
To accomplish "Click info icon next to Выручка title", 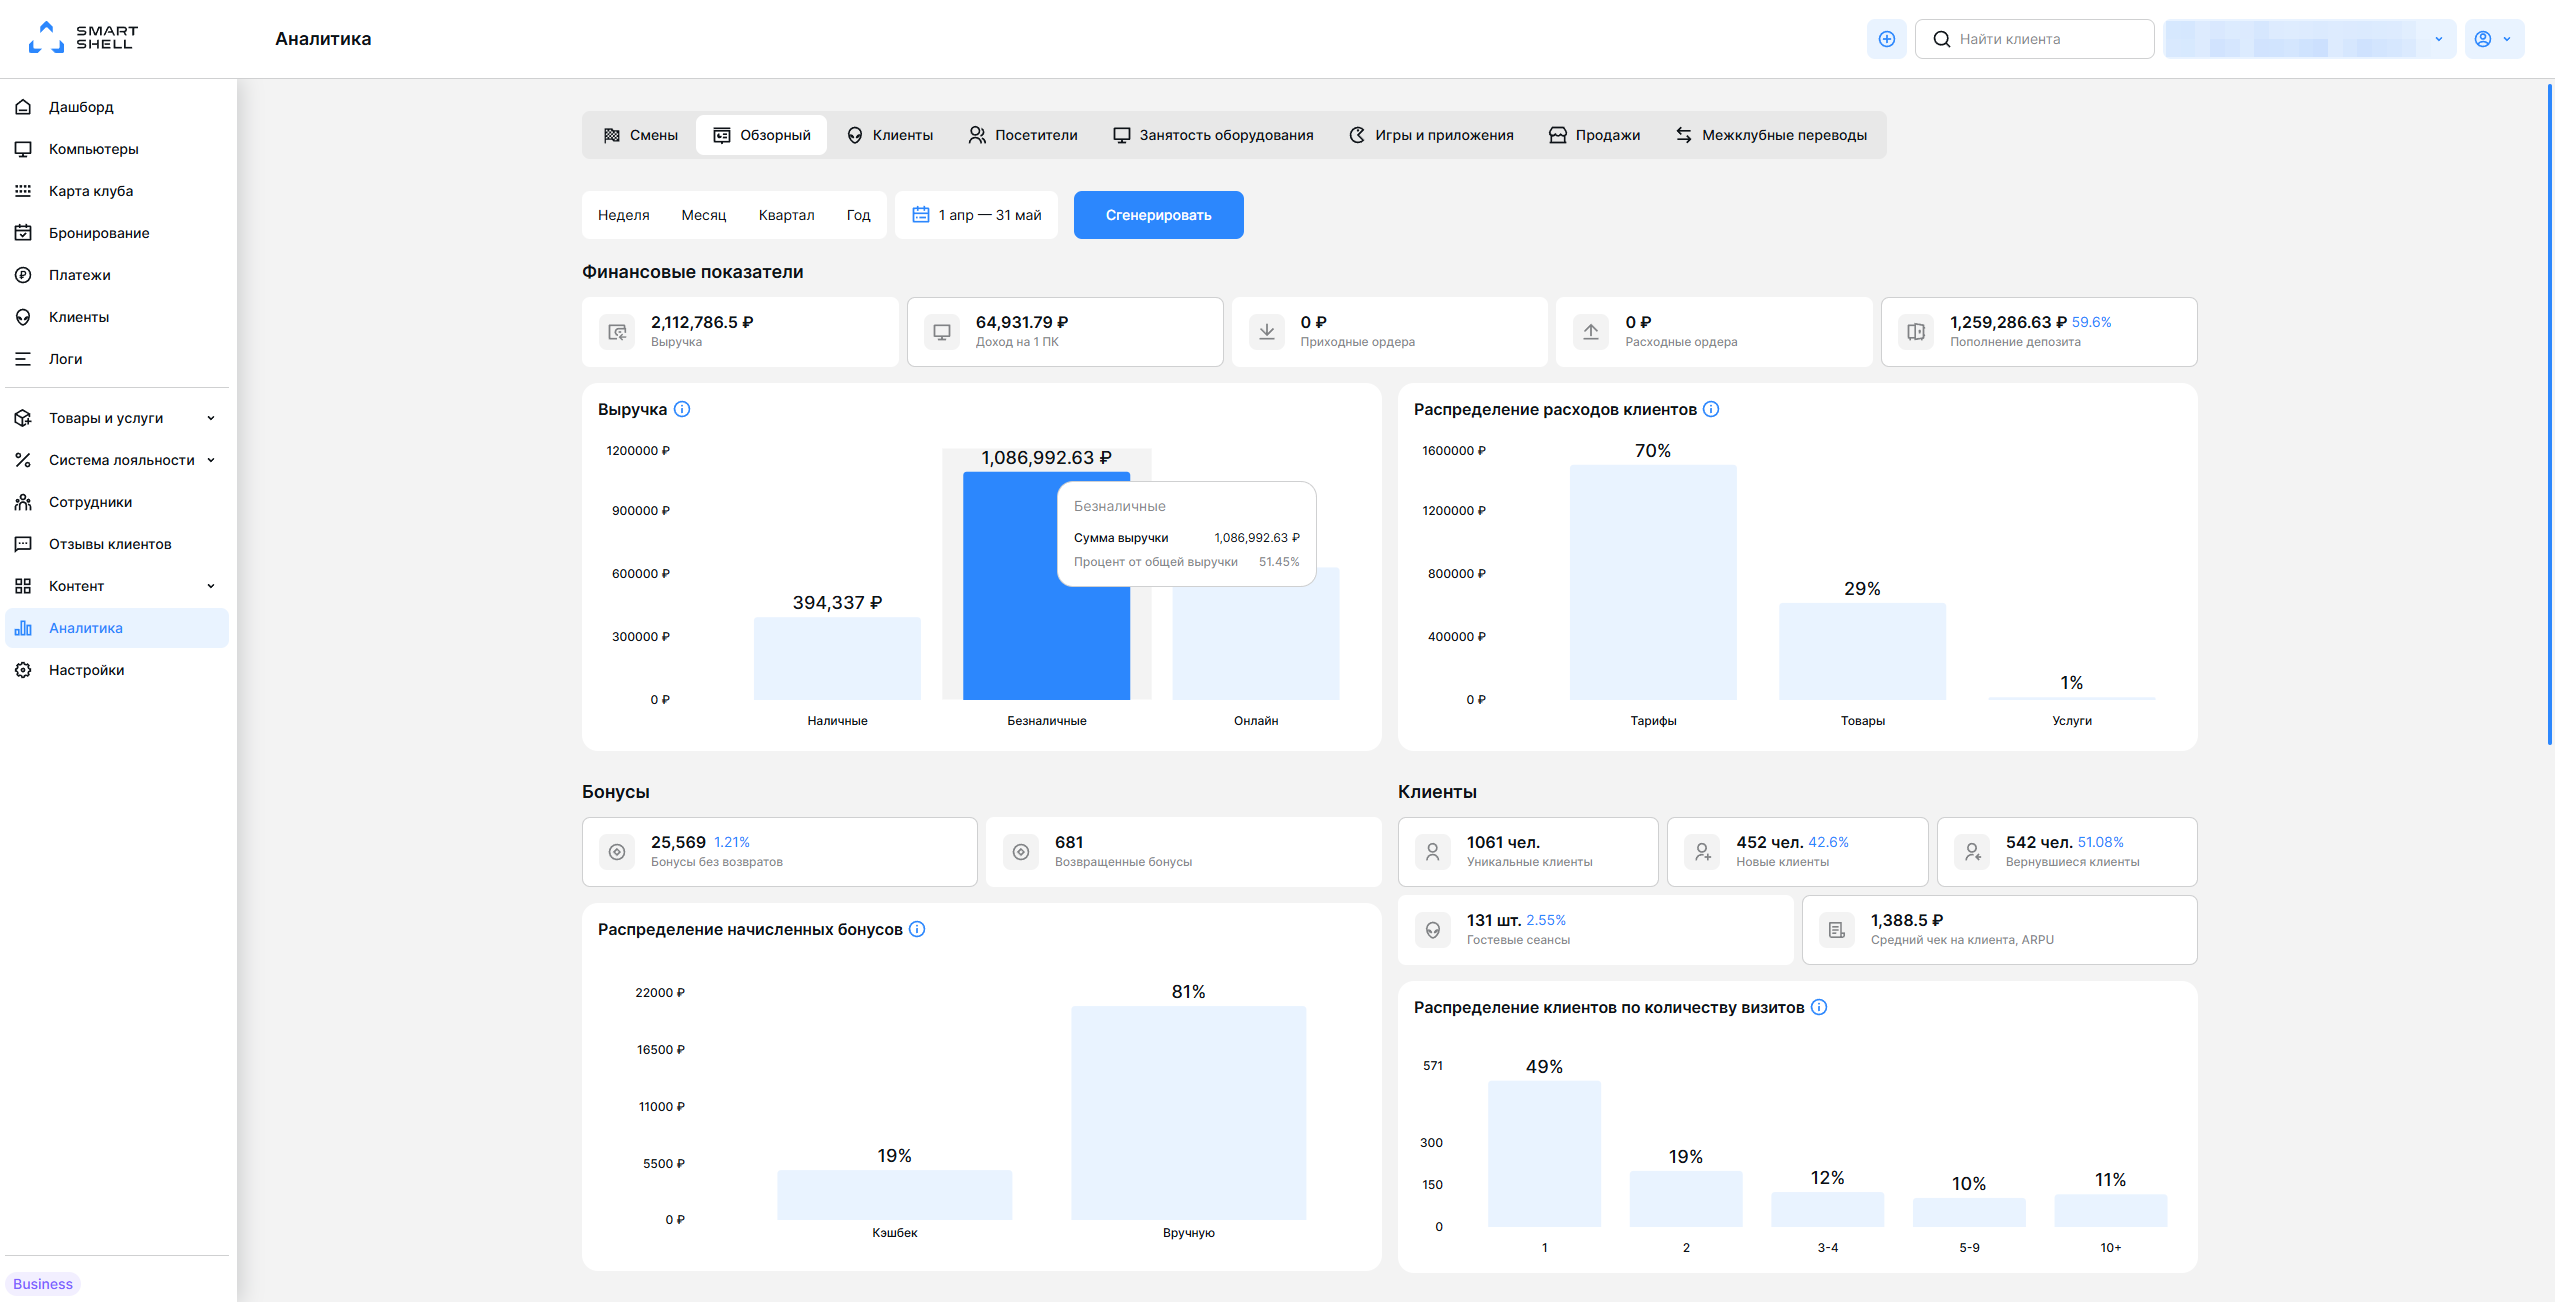I will (x=682, y=409).
